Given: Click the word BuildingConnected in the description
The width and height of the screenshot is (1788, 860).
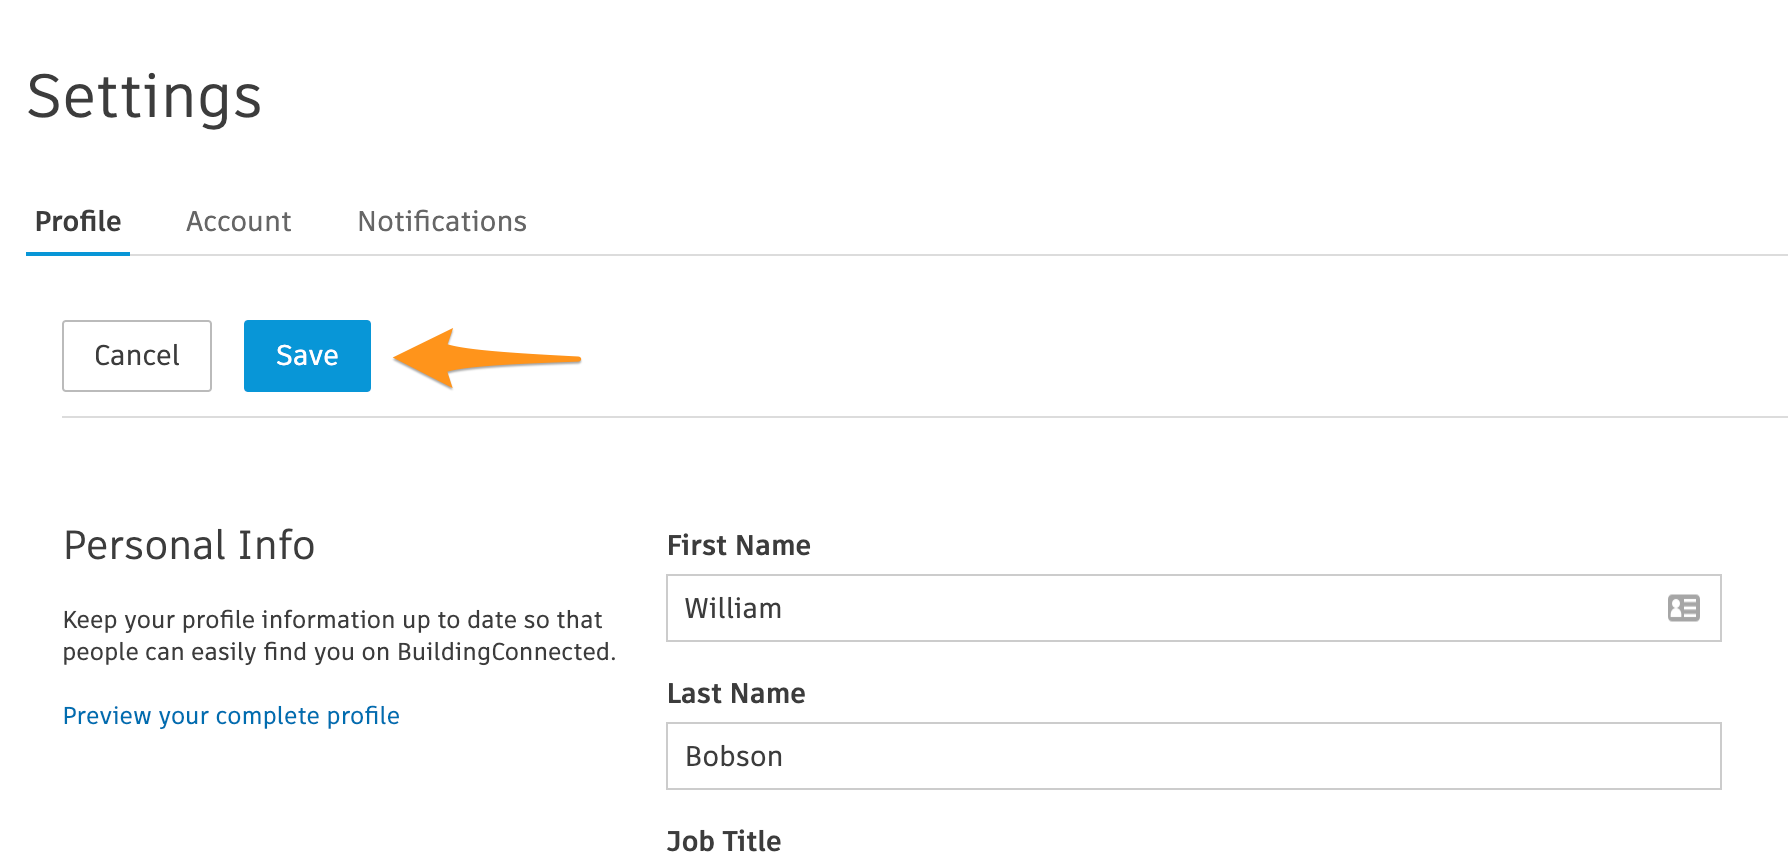Looking at the screenshot, I should [x=503, y=652].
